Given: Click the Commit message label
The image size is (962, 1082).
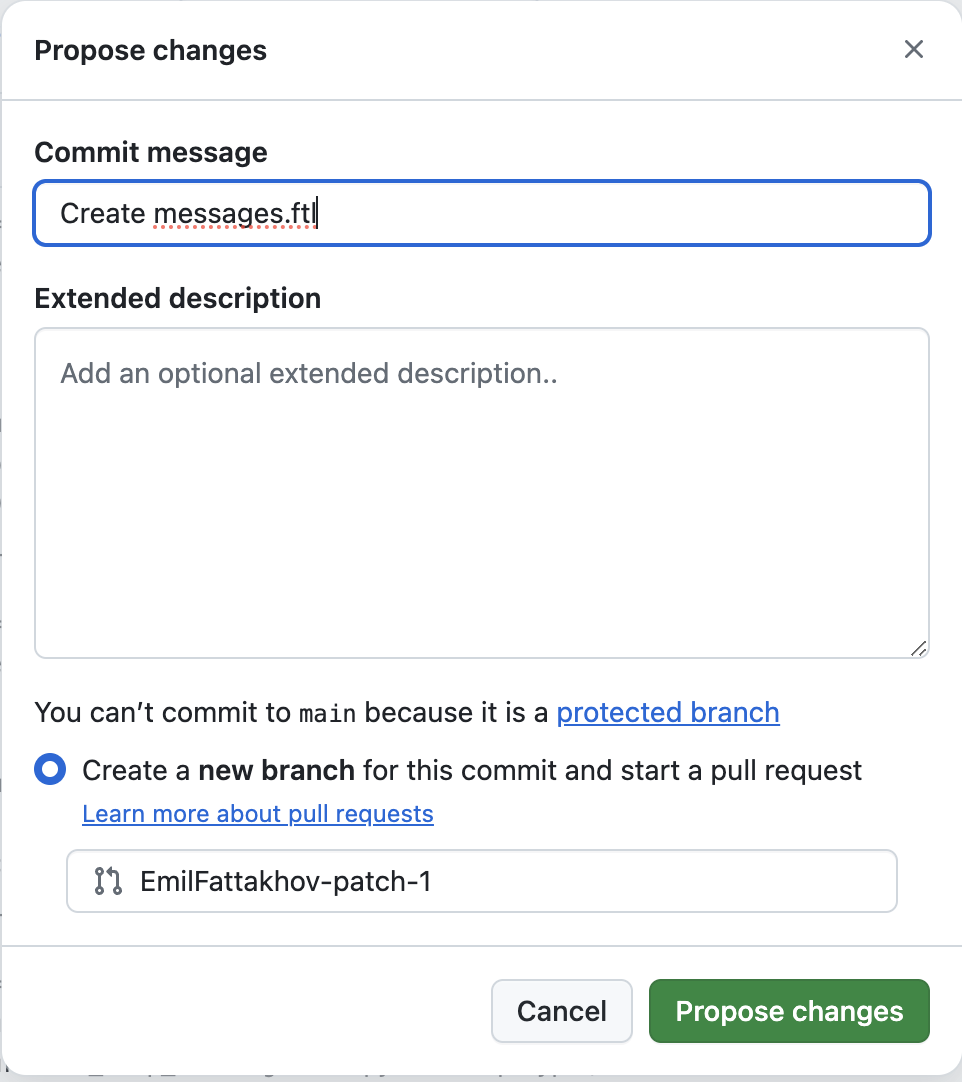Looking at the screenshot, I should (x=151, y=152).
